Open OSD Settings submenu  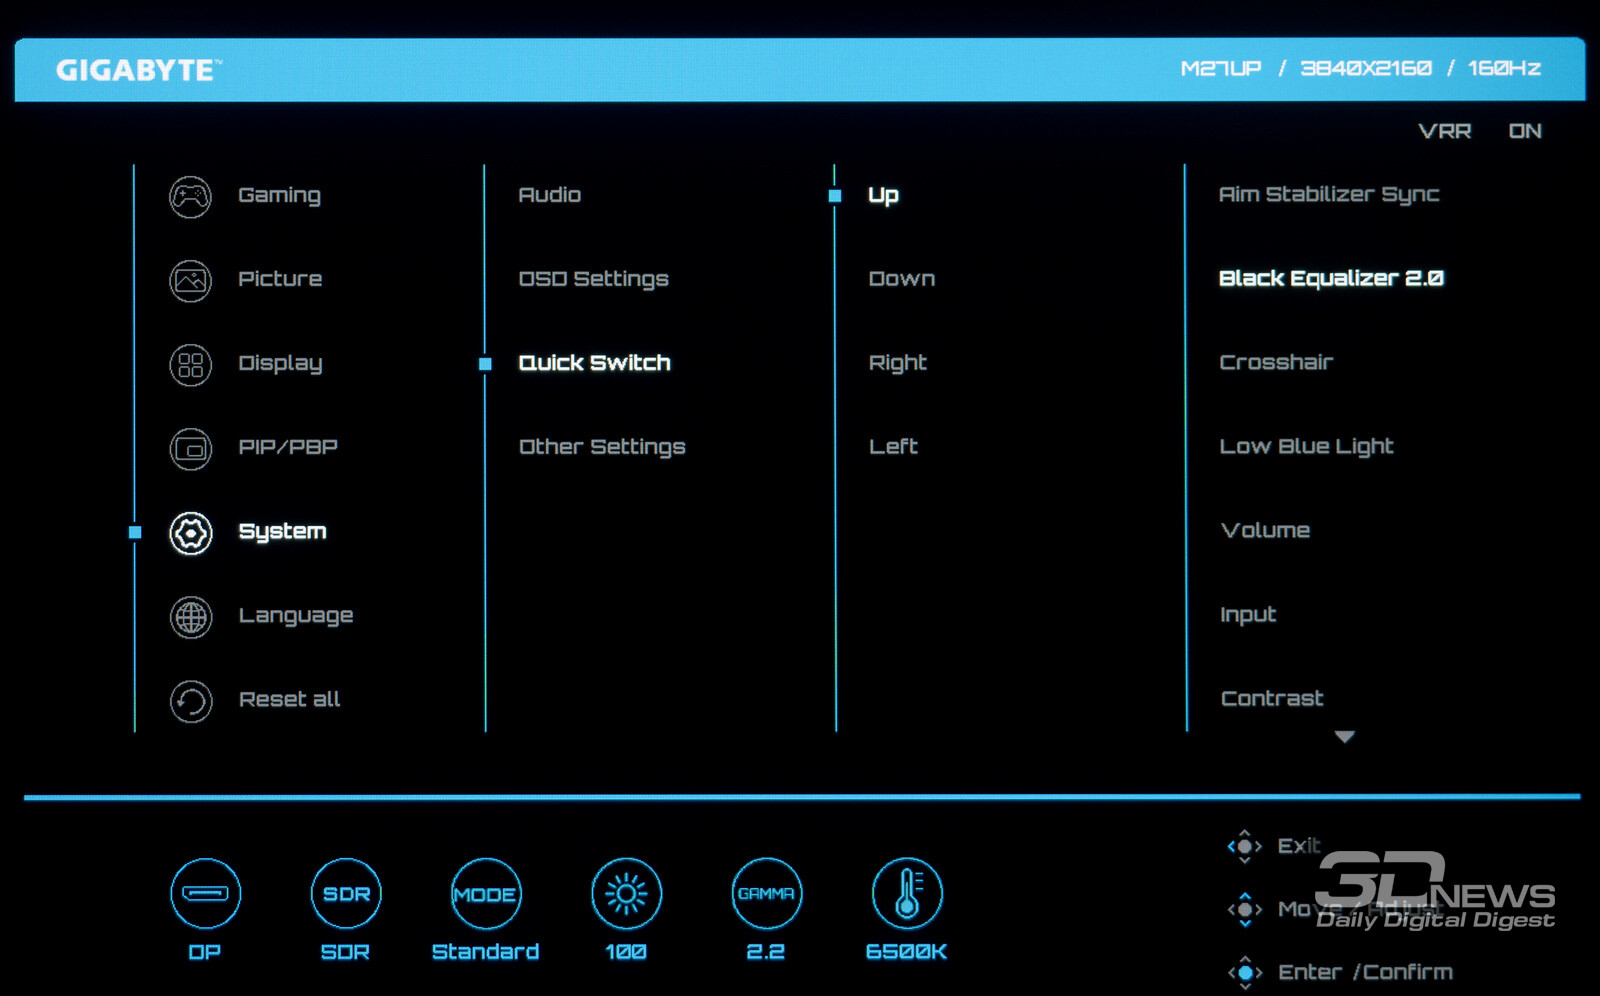coord(593,279)
